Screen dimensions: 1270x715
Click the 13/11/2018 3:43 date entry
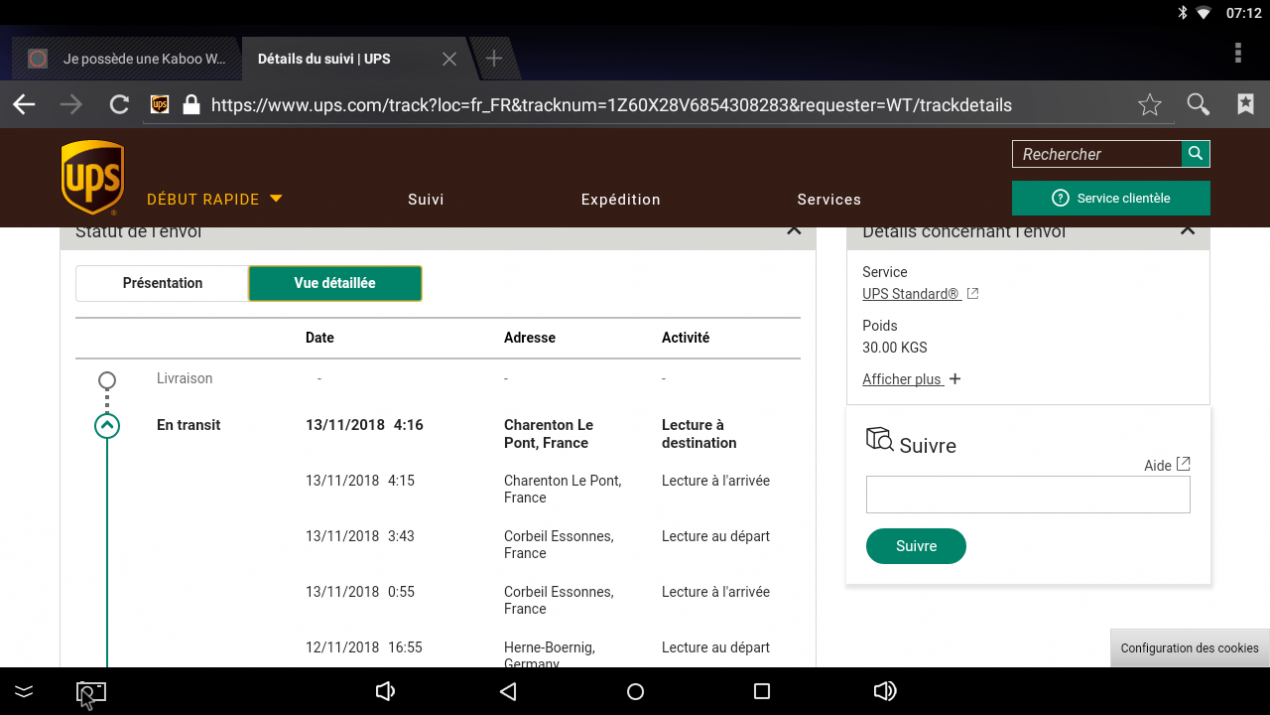[360, 536]
